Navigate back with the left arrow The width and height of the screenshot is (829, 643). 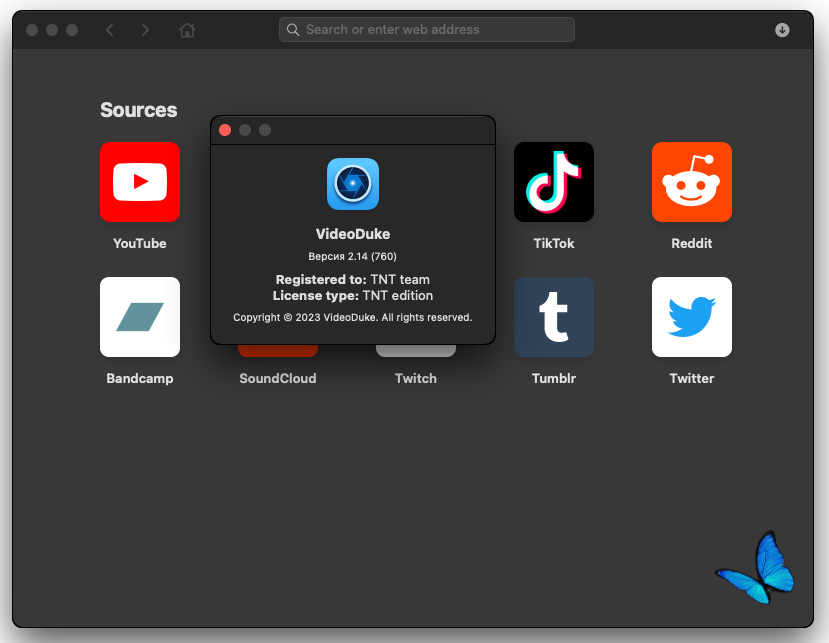click(109, 30)
